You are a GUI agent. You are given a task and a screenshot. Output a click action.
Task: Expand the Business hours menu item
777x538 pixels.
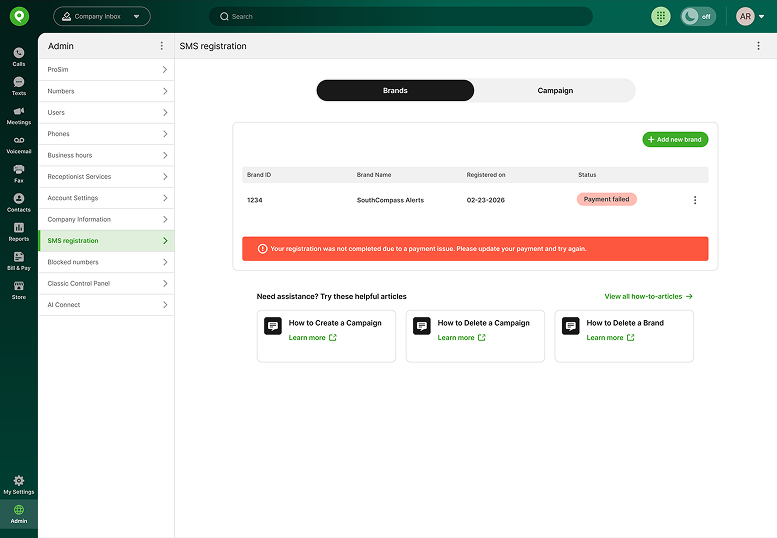click(106, 155)
